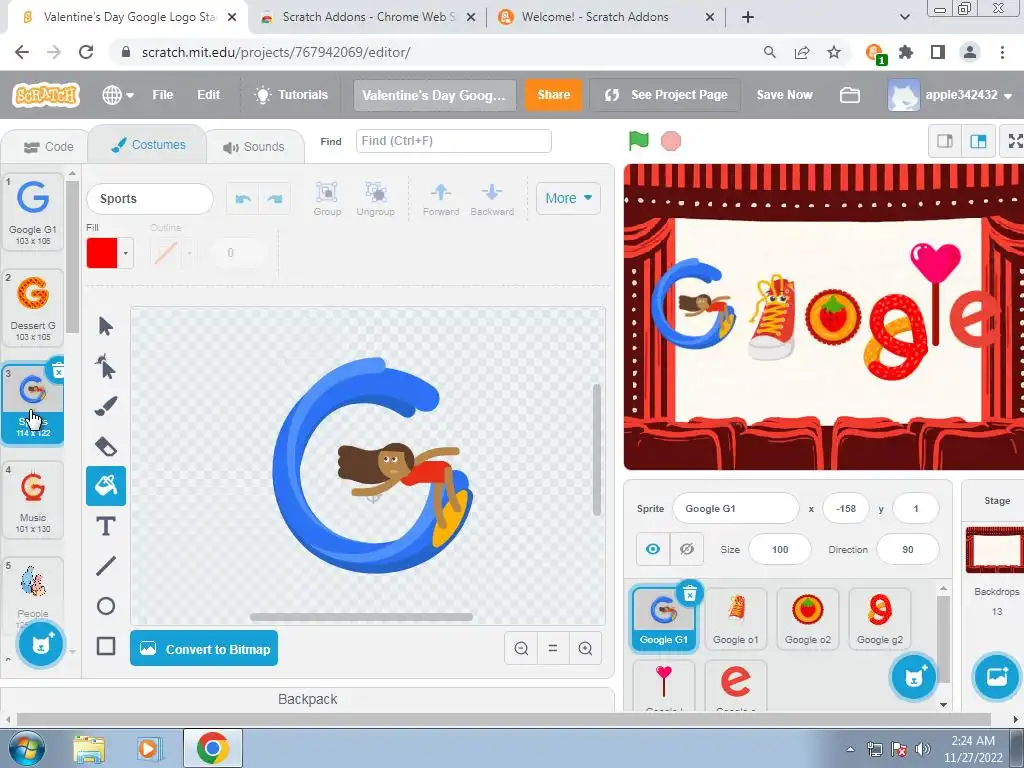The image size is (1024, 768).
Task: Select the arrow Select tool
Action: pos(105,326)
